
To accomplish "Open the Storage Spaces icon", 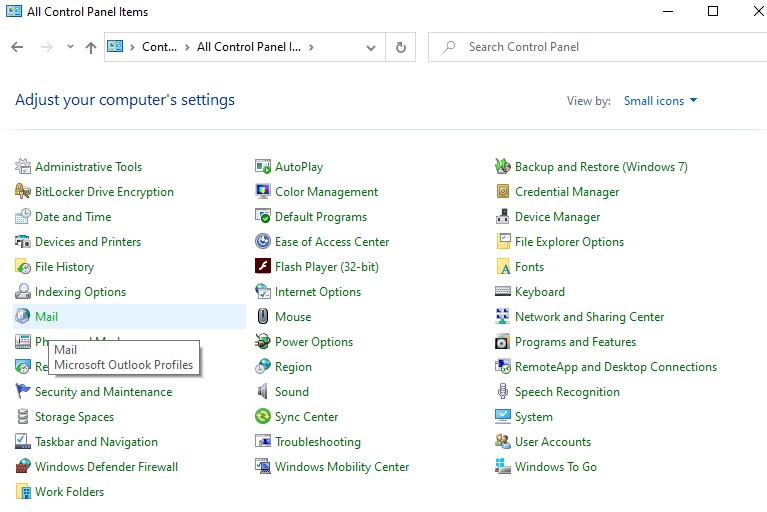I will pos(23,417).
